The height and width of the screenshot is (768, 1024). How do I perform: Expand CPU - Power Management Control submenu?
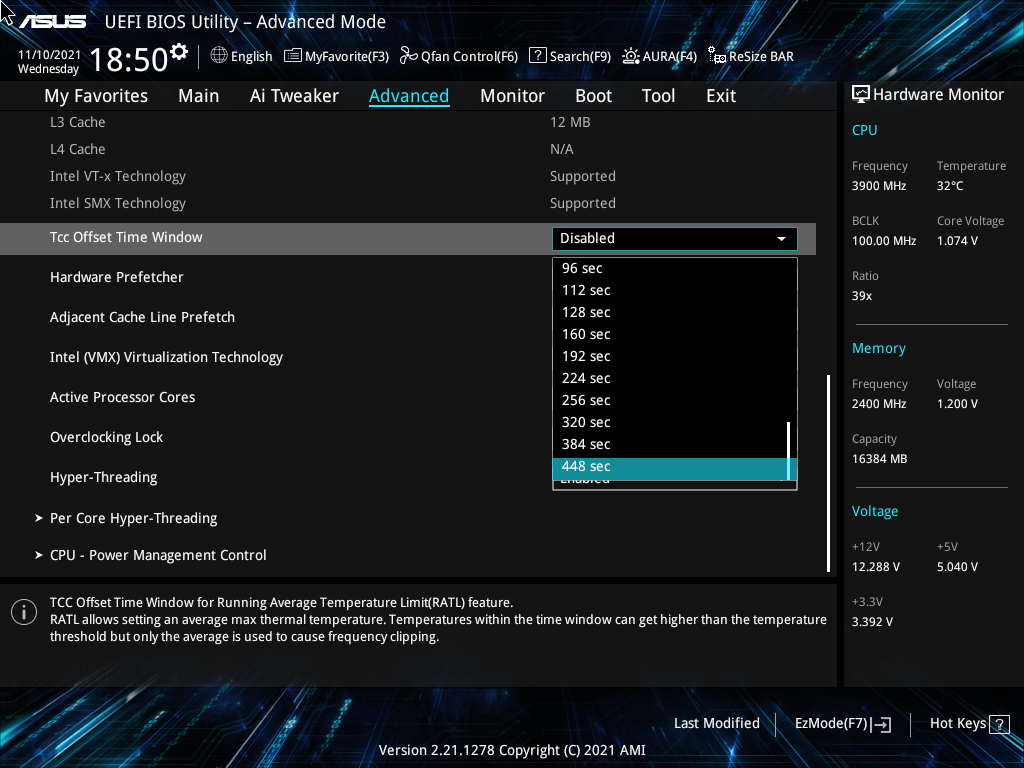tap(150, 556)
